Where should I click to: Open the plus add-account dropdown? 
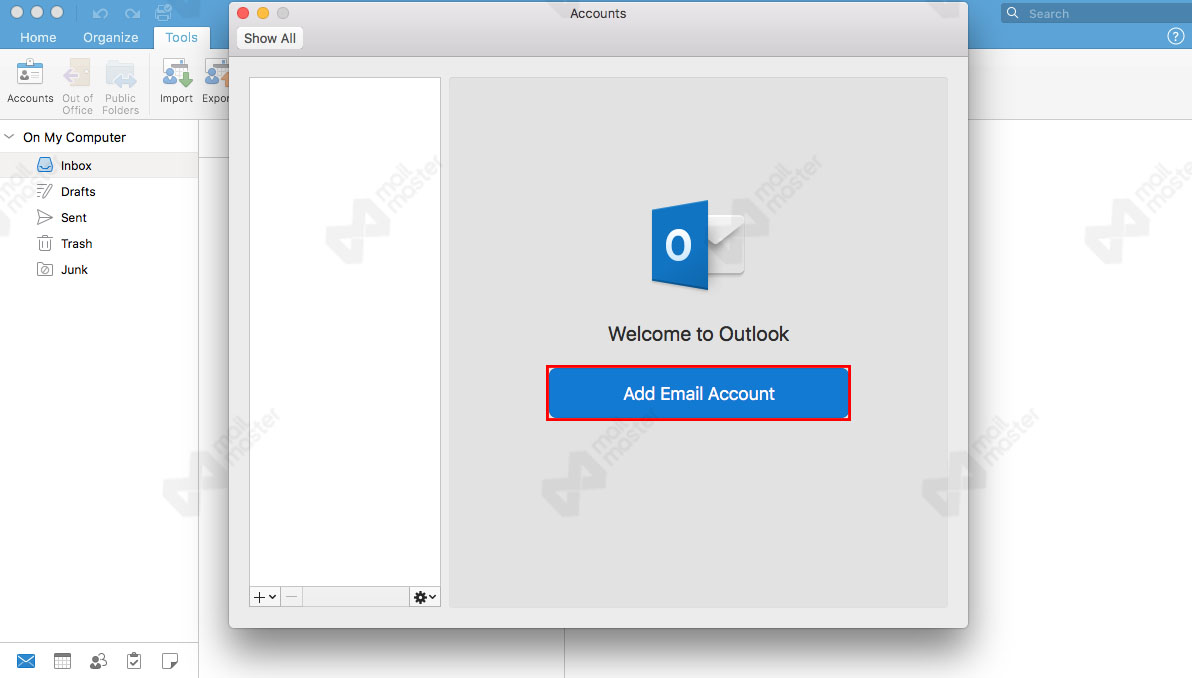click(x=264, y=597)
